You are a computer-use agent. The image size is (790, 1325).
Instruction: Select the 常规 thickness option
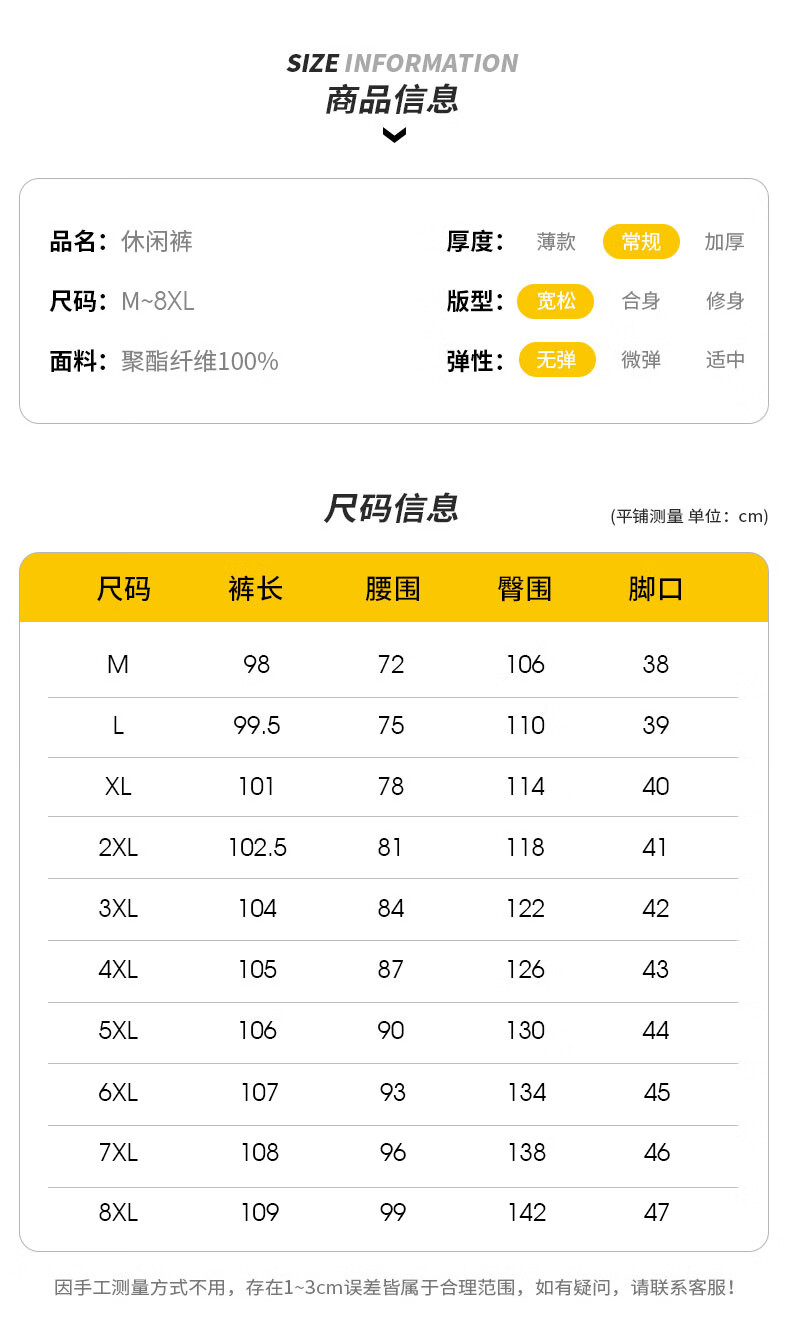click(x=641, y=242)
